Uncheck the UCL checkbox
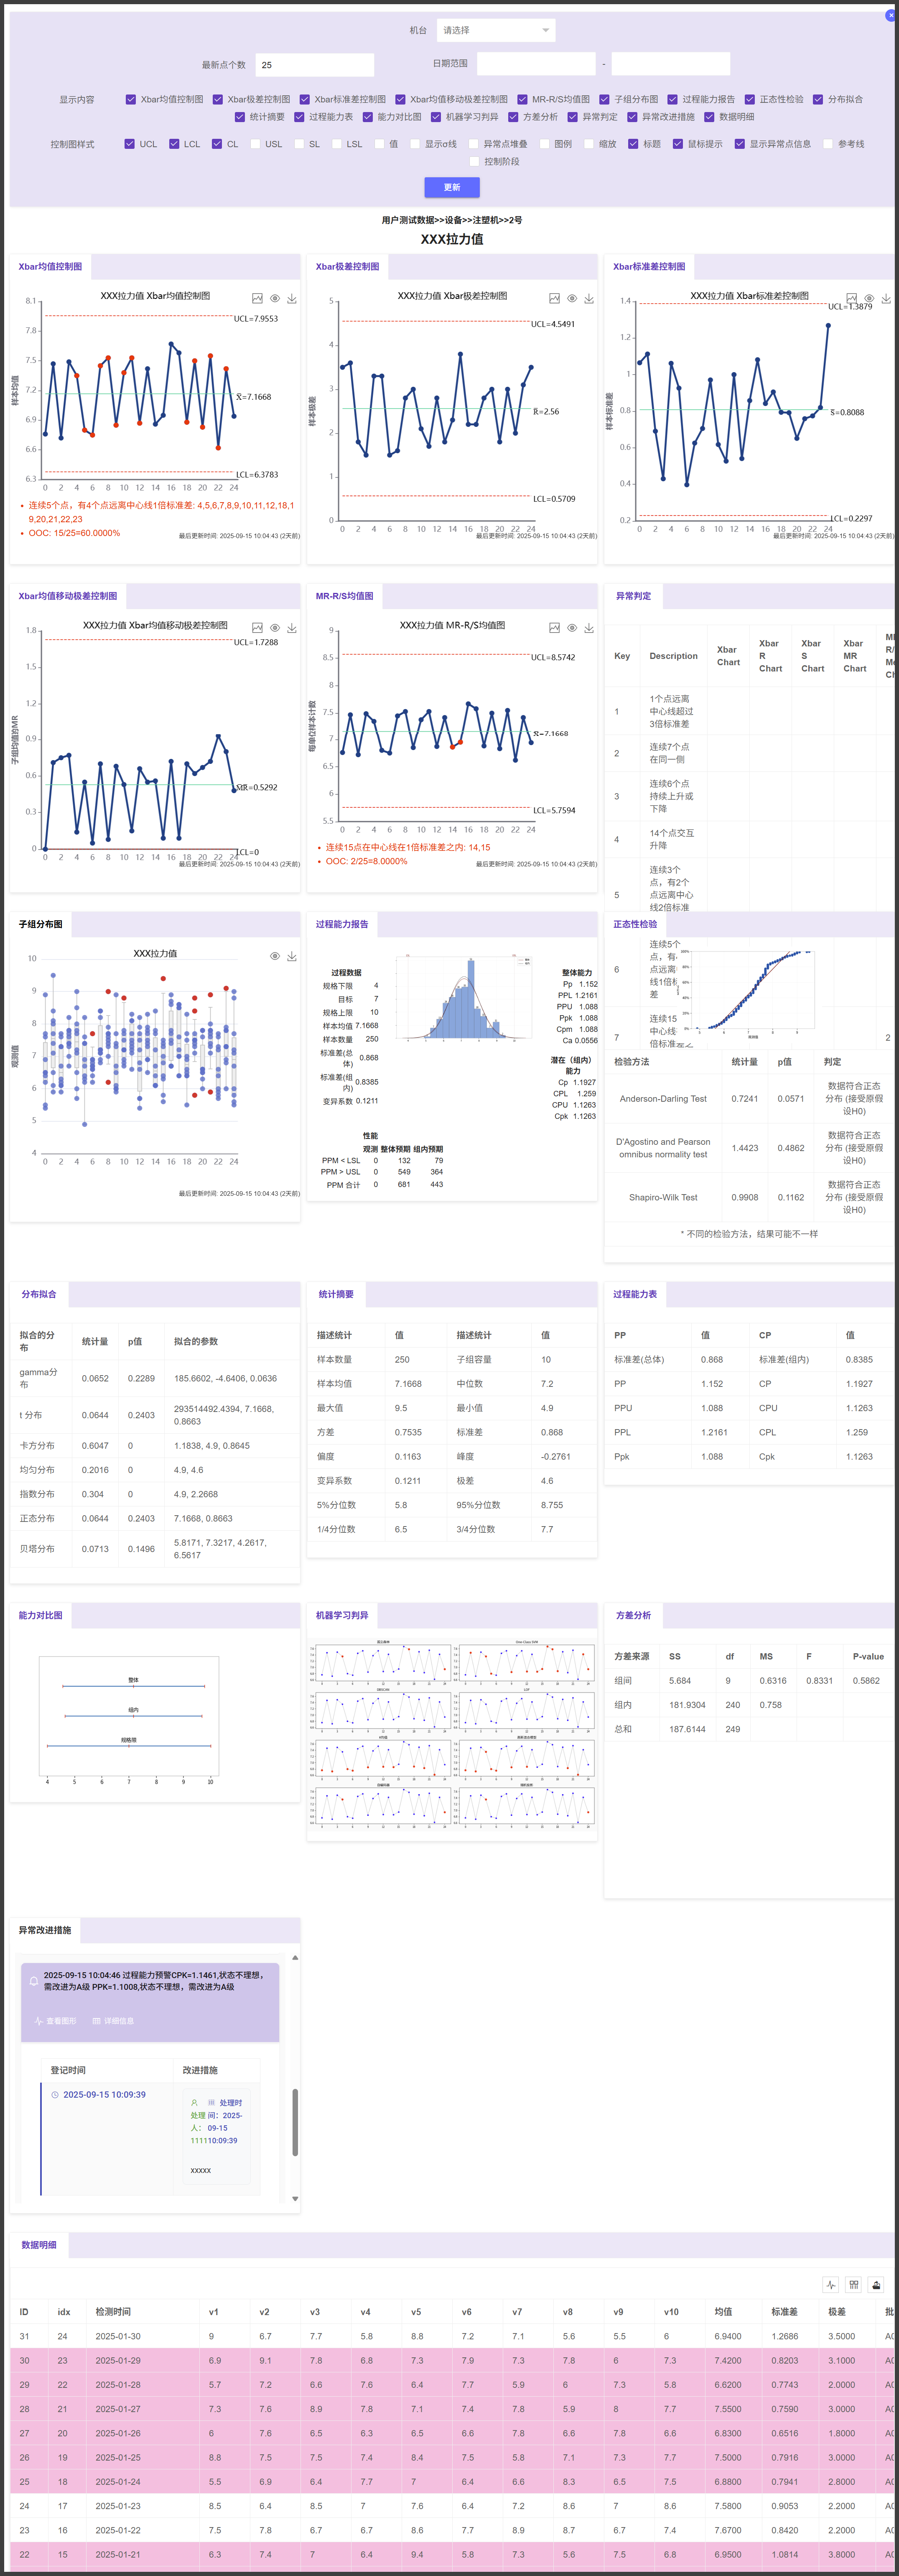Image resolution: width=899 pixels, height=2576 pixels. pos(130,144)
